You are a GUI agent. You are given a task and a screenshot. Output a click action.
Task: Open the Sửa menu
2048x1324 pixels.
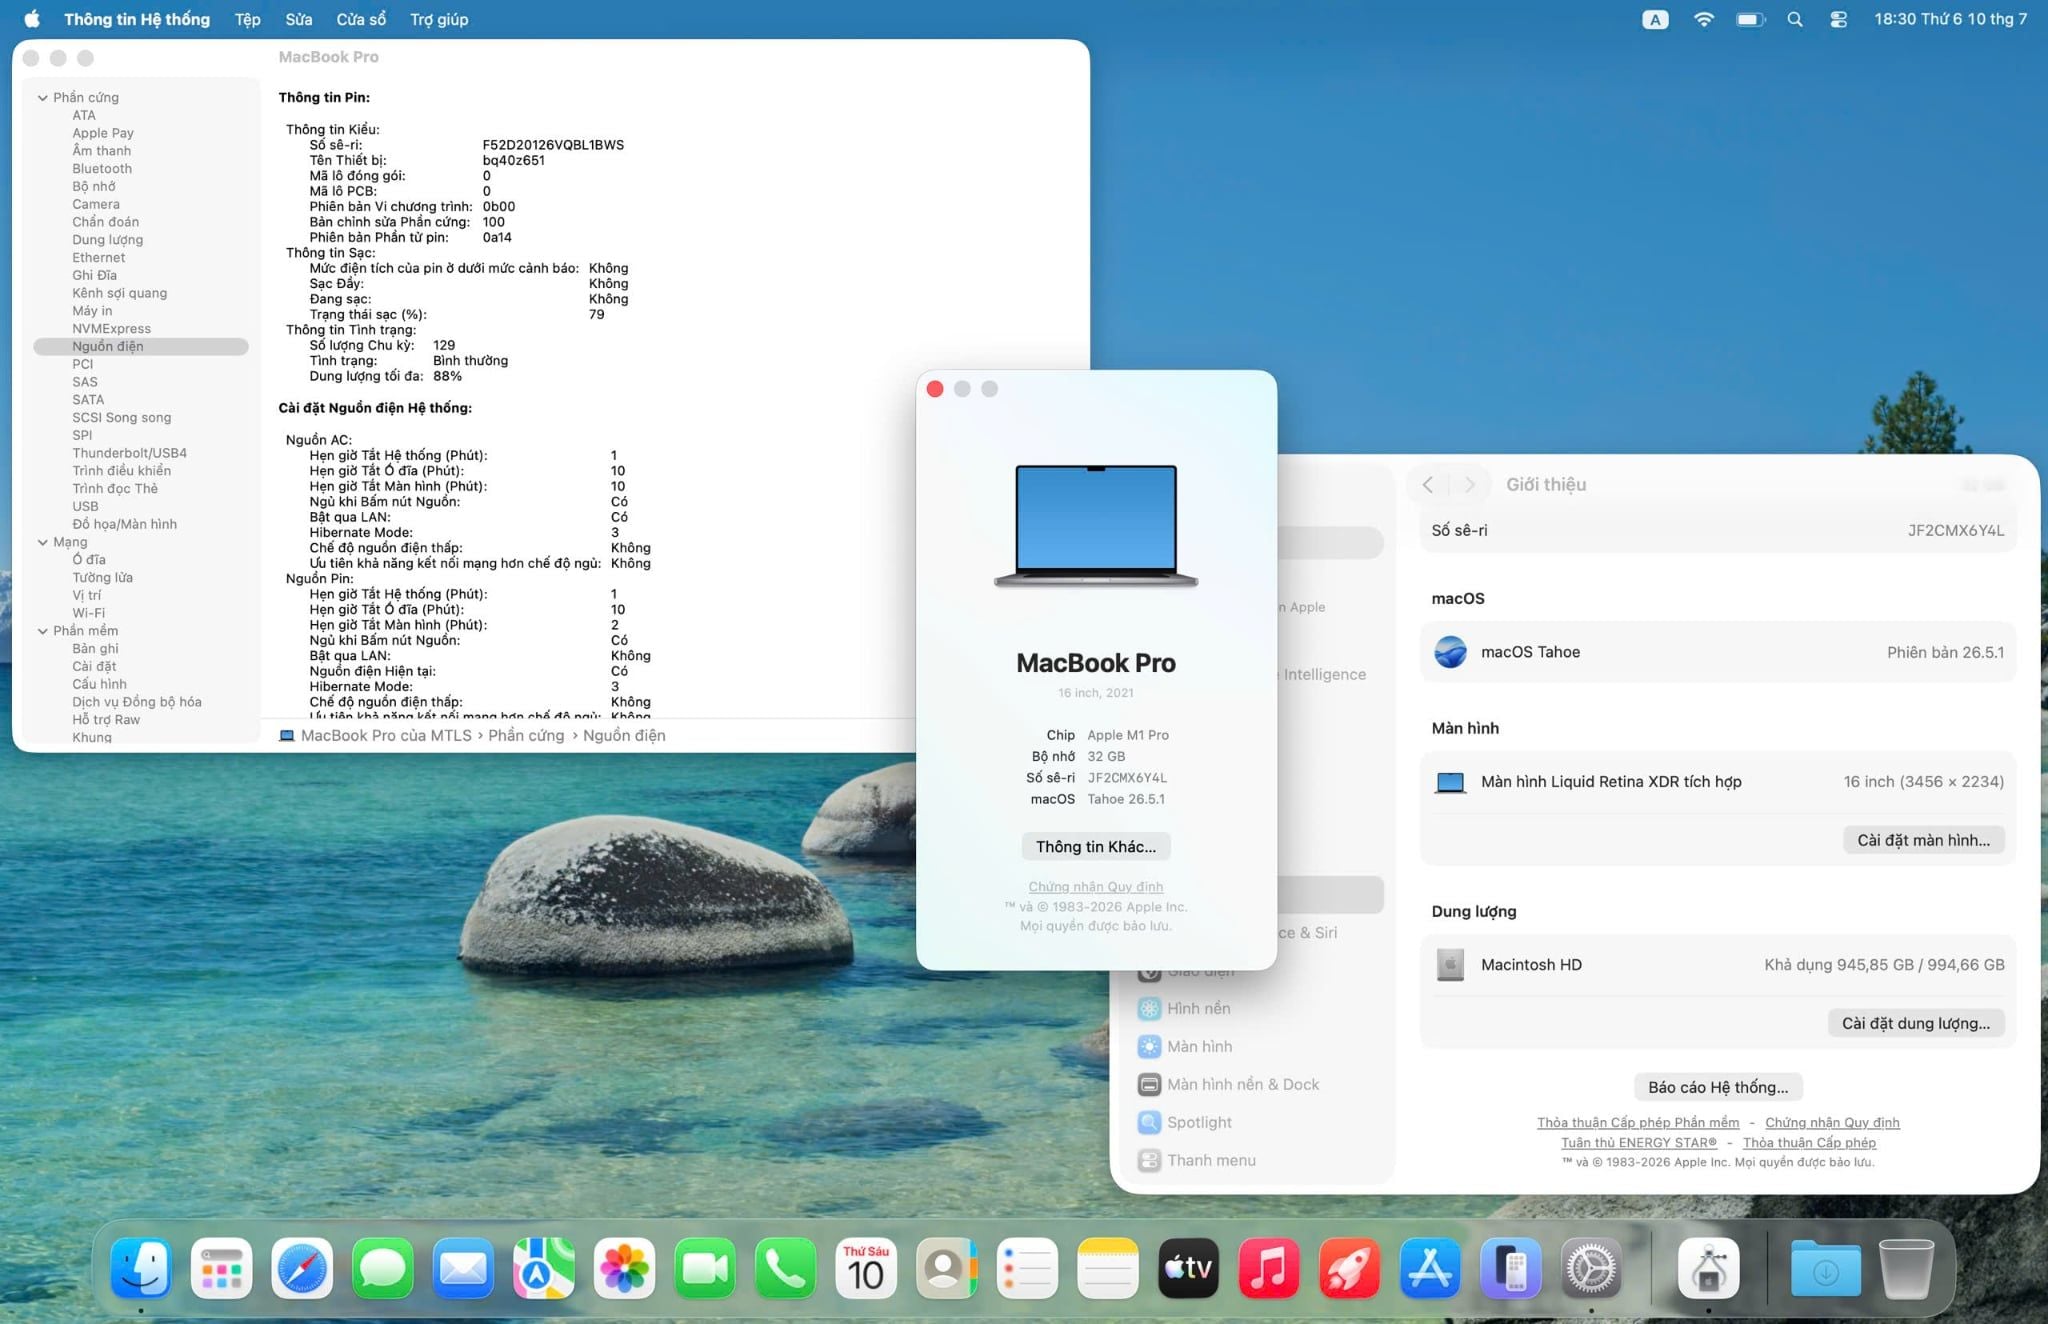coord(298,19)
